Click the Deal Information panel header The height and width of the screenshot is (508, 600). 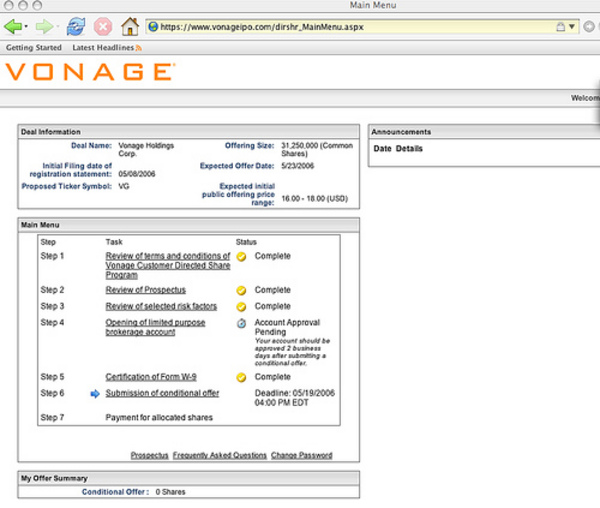189,132
